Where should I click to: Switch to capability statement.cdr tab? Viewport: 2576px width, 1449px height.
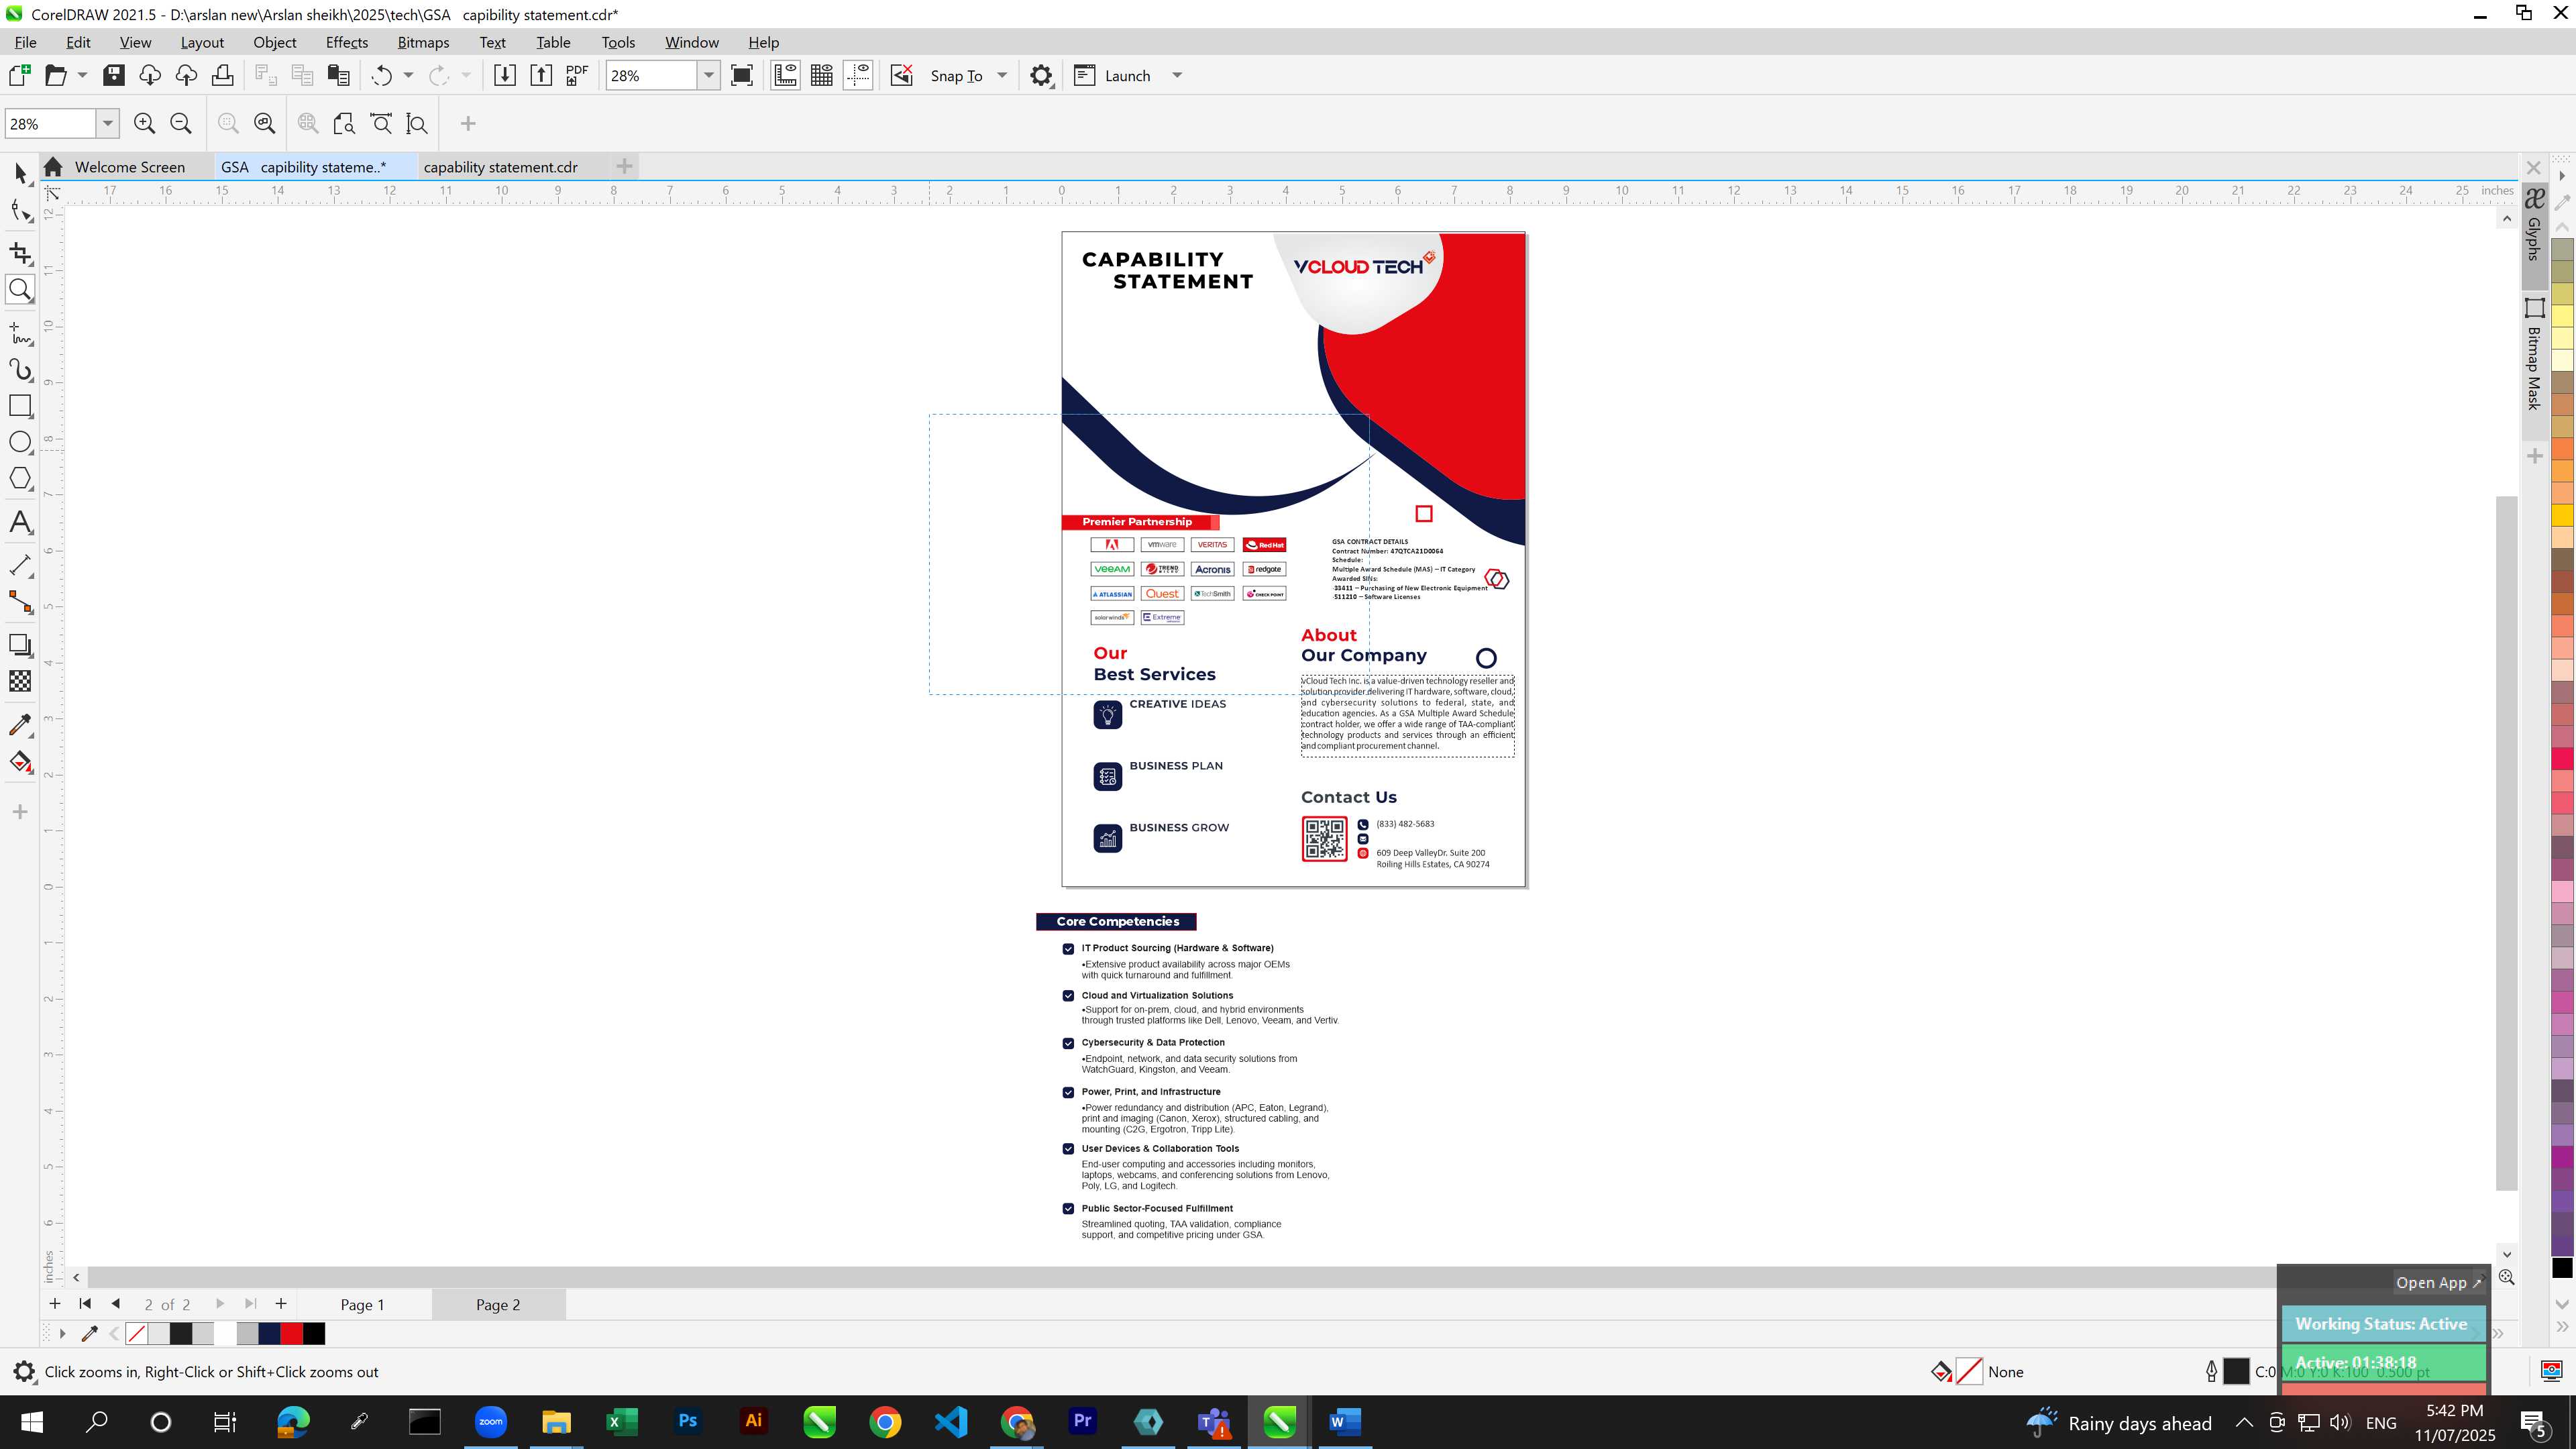click(500, 167)
